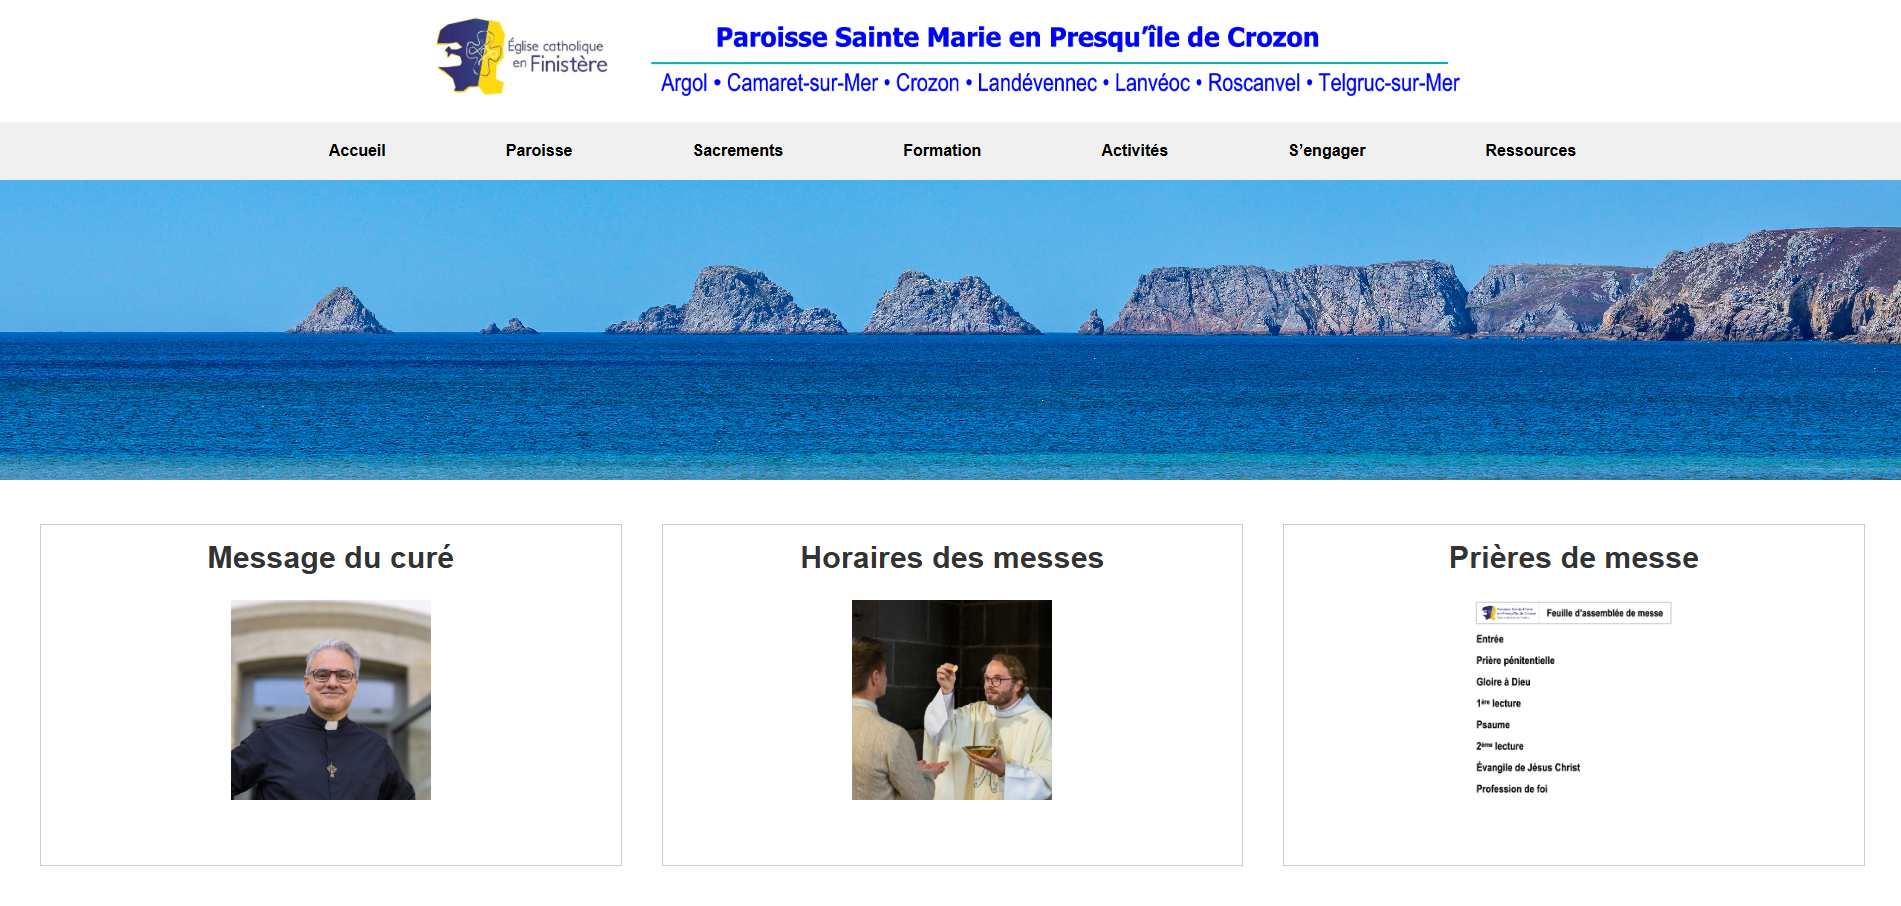
Task: Open the Ressources menu
Action: click(1530, 150)
